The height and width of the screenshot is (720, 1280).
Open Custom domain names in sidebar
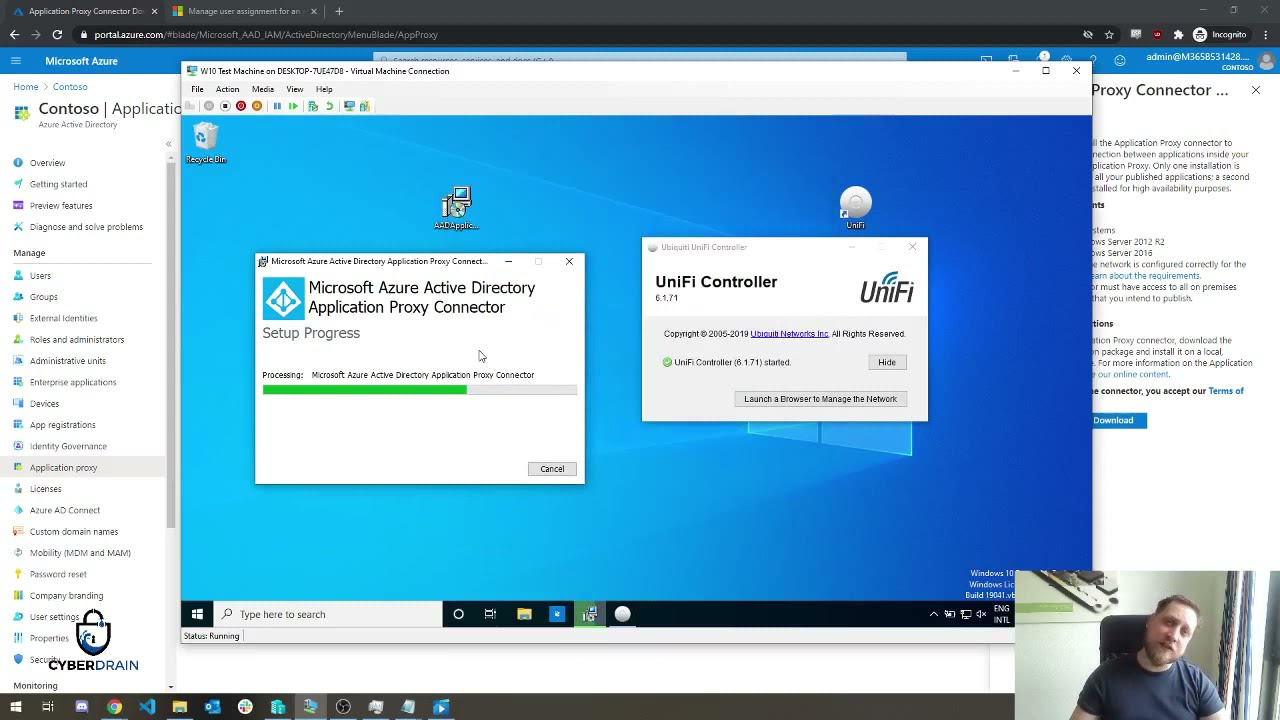74,532
